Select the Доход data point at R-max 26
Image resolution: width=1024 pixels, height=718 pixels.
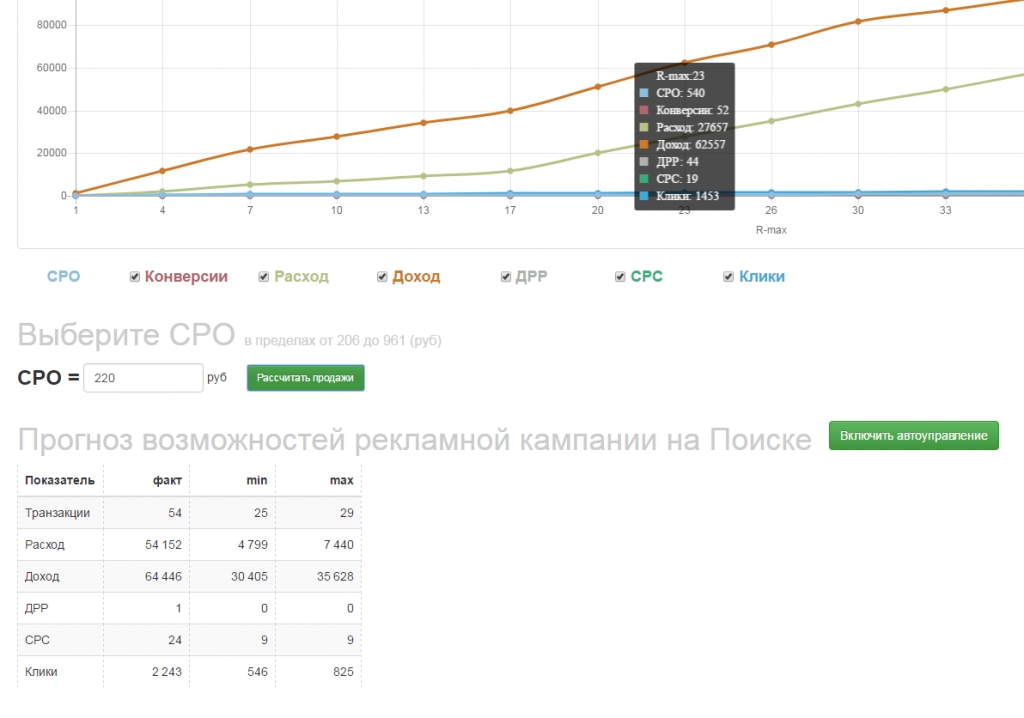771,45
